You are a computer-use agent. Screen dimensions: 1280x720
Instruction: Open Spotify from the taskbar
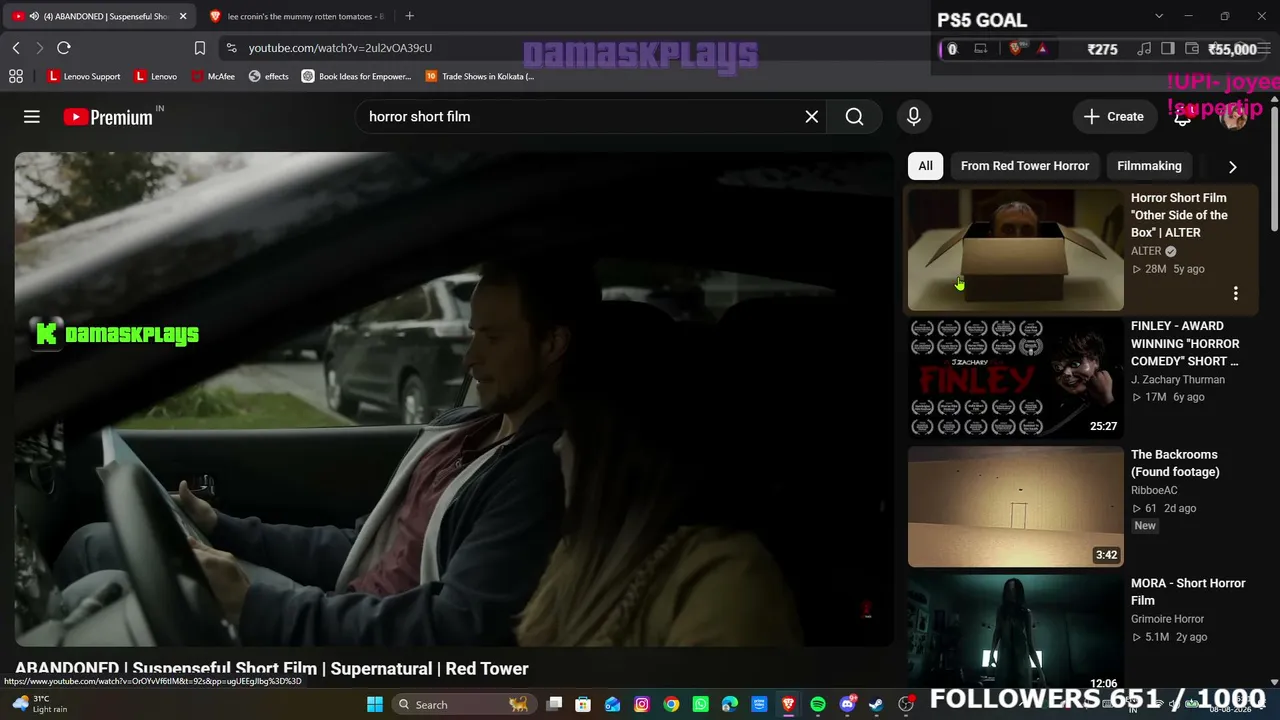(x=818, y=704)
